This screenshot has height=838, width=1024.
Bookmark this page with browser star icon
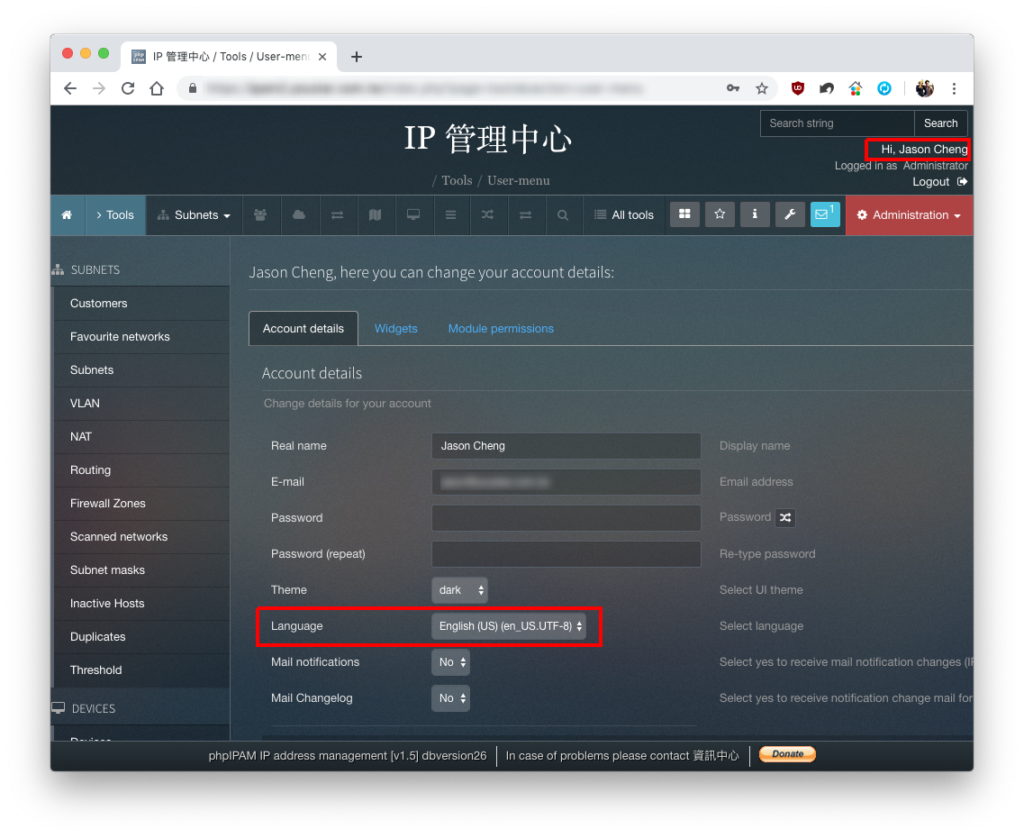point(761,88)
